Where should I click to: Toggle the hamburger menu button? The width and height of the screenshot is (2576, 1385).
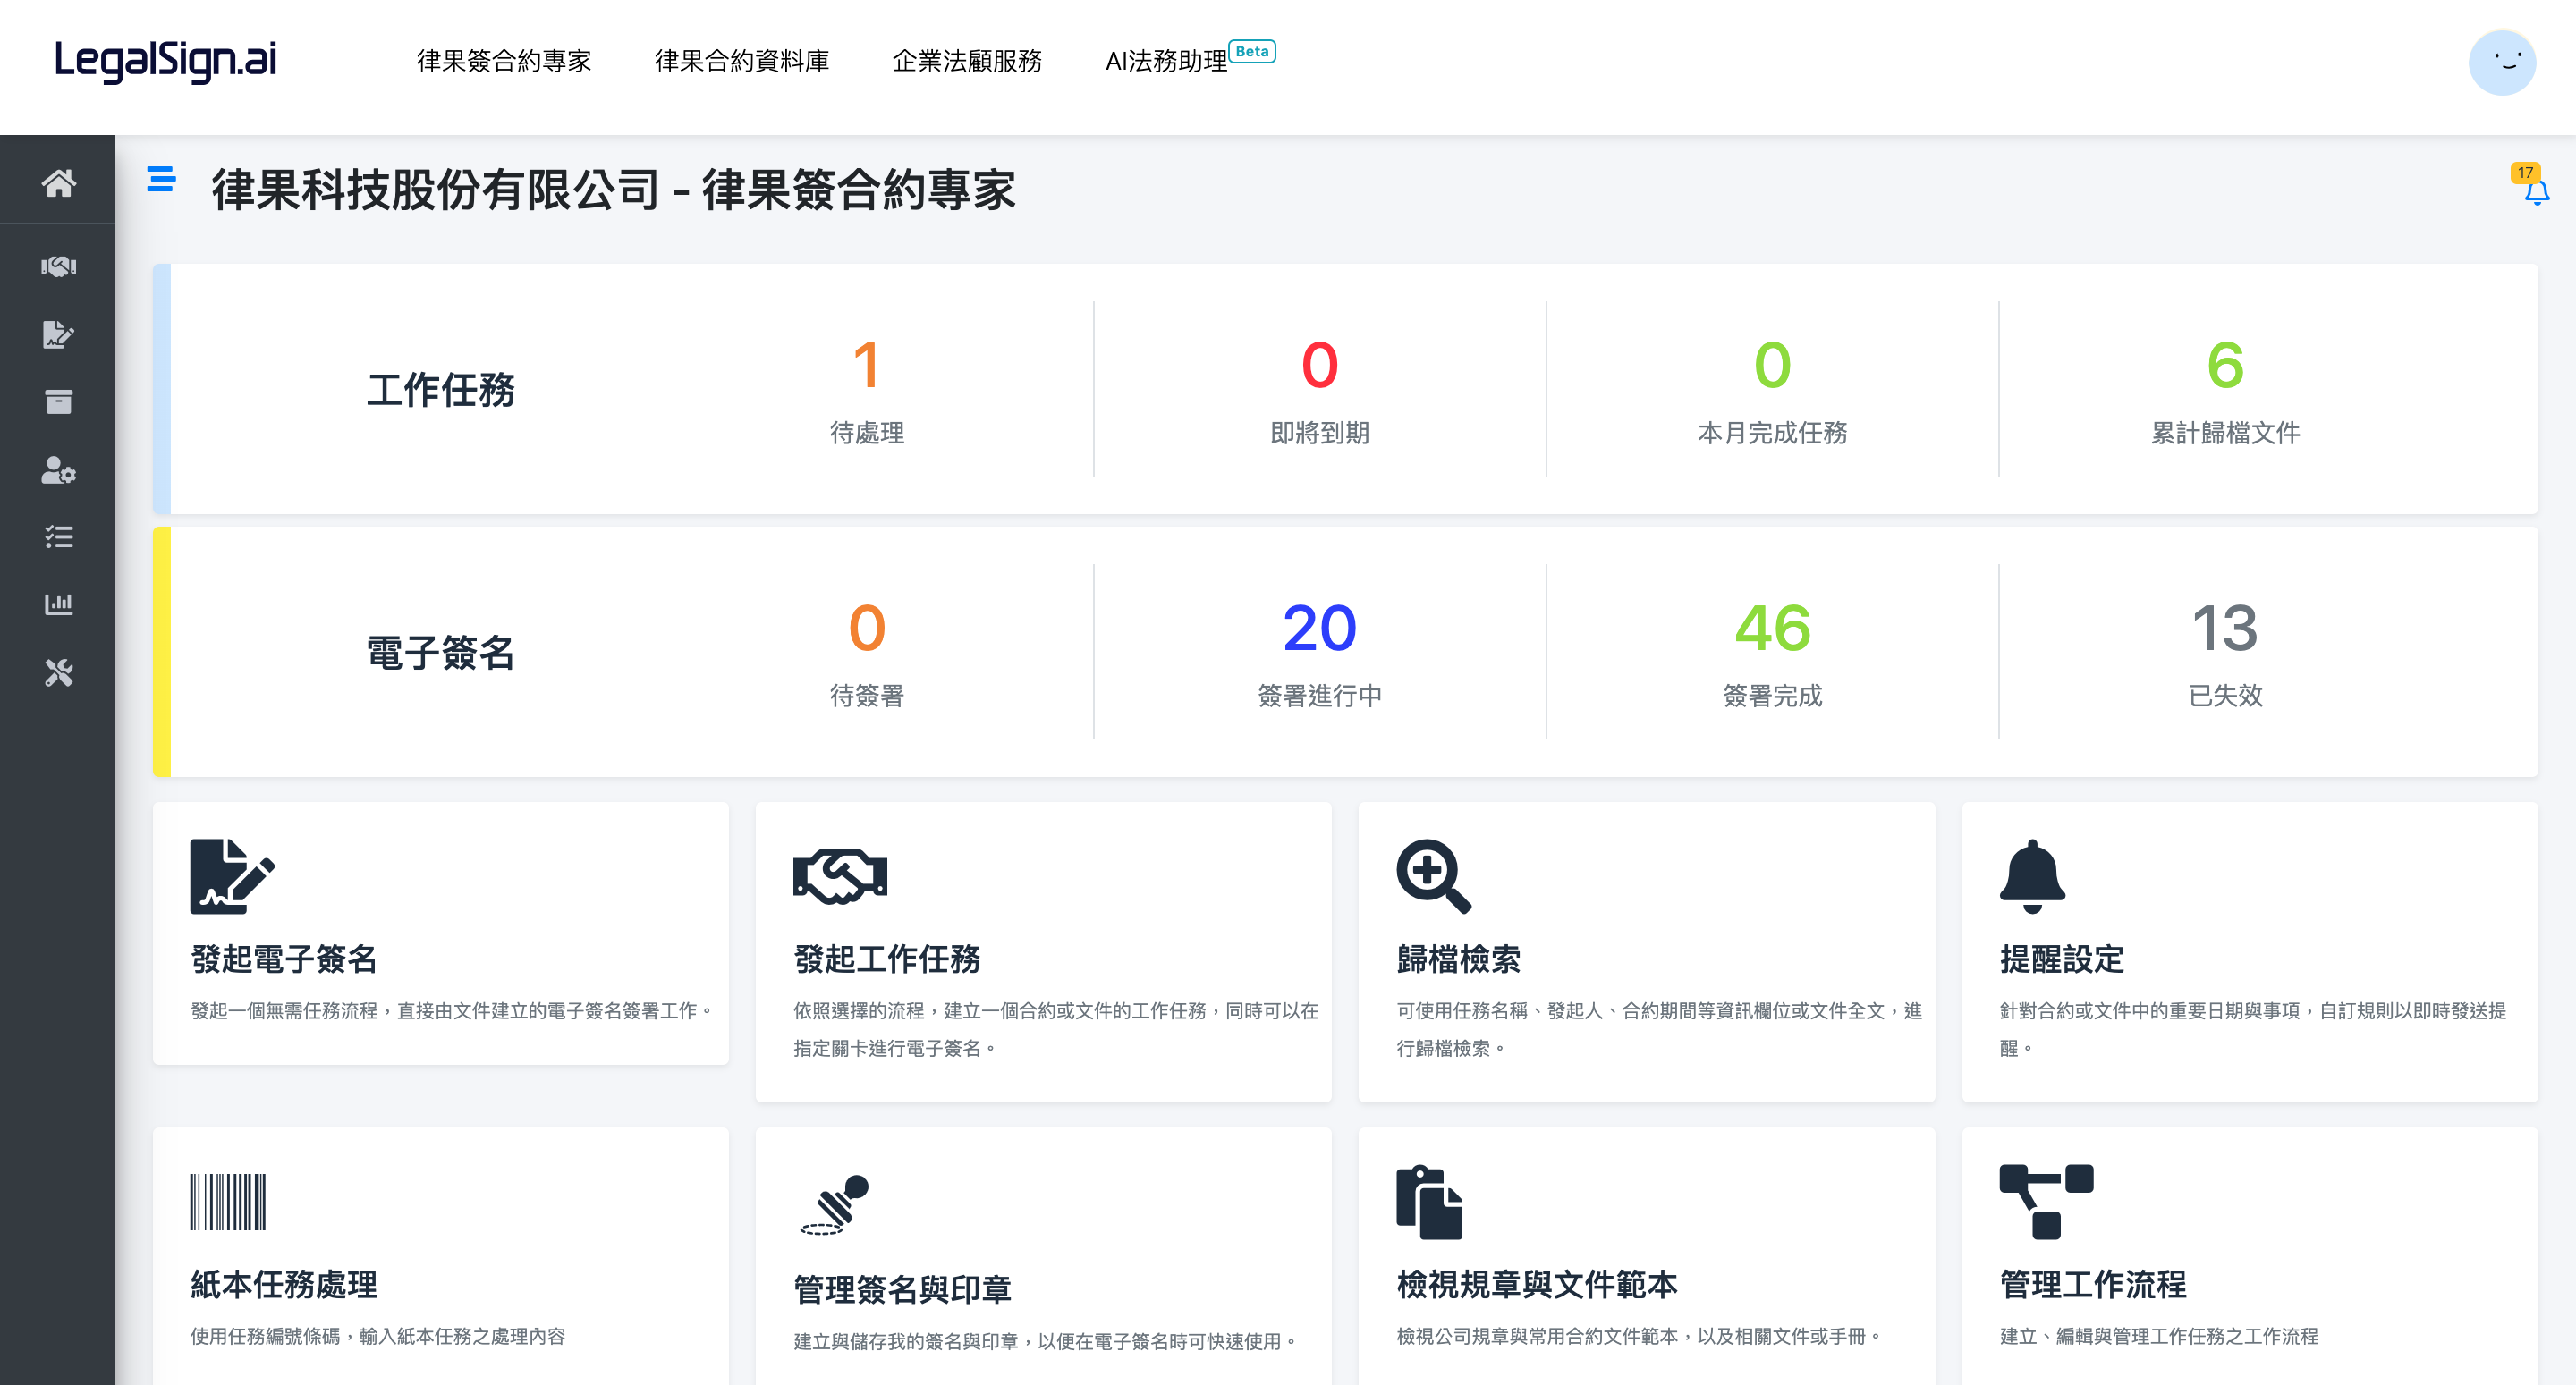click(161, 179)
